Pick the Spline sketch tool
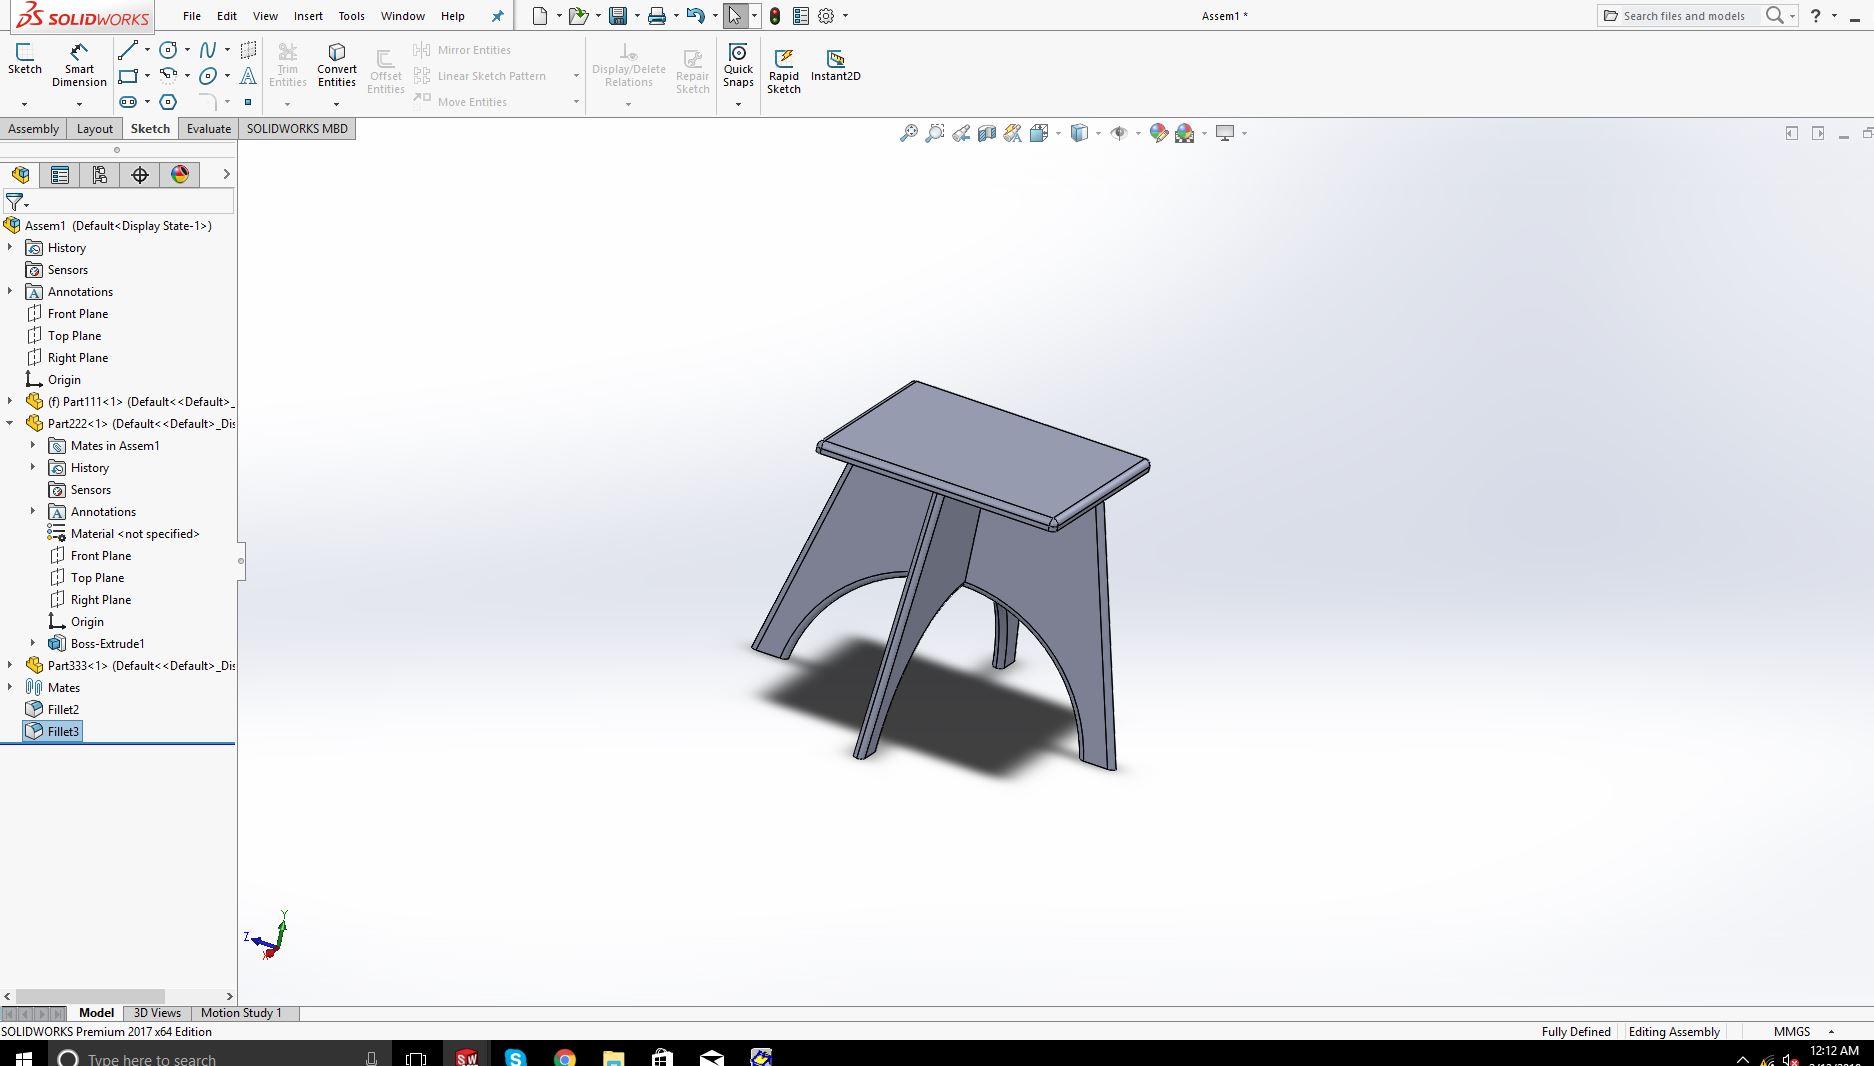The width and height of the screenshot is (1874, 1066). [208, 50]
